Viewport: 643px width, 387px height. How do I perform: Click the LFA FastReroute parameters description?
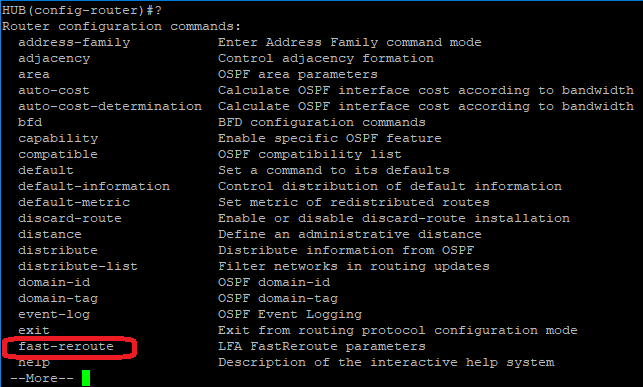tap(322, 346)
